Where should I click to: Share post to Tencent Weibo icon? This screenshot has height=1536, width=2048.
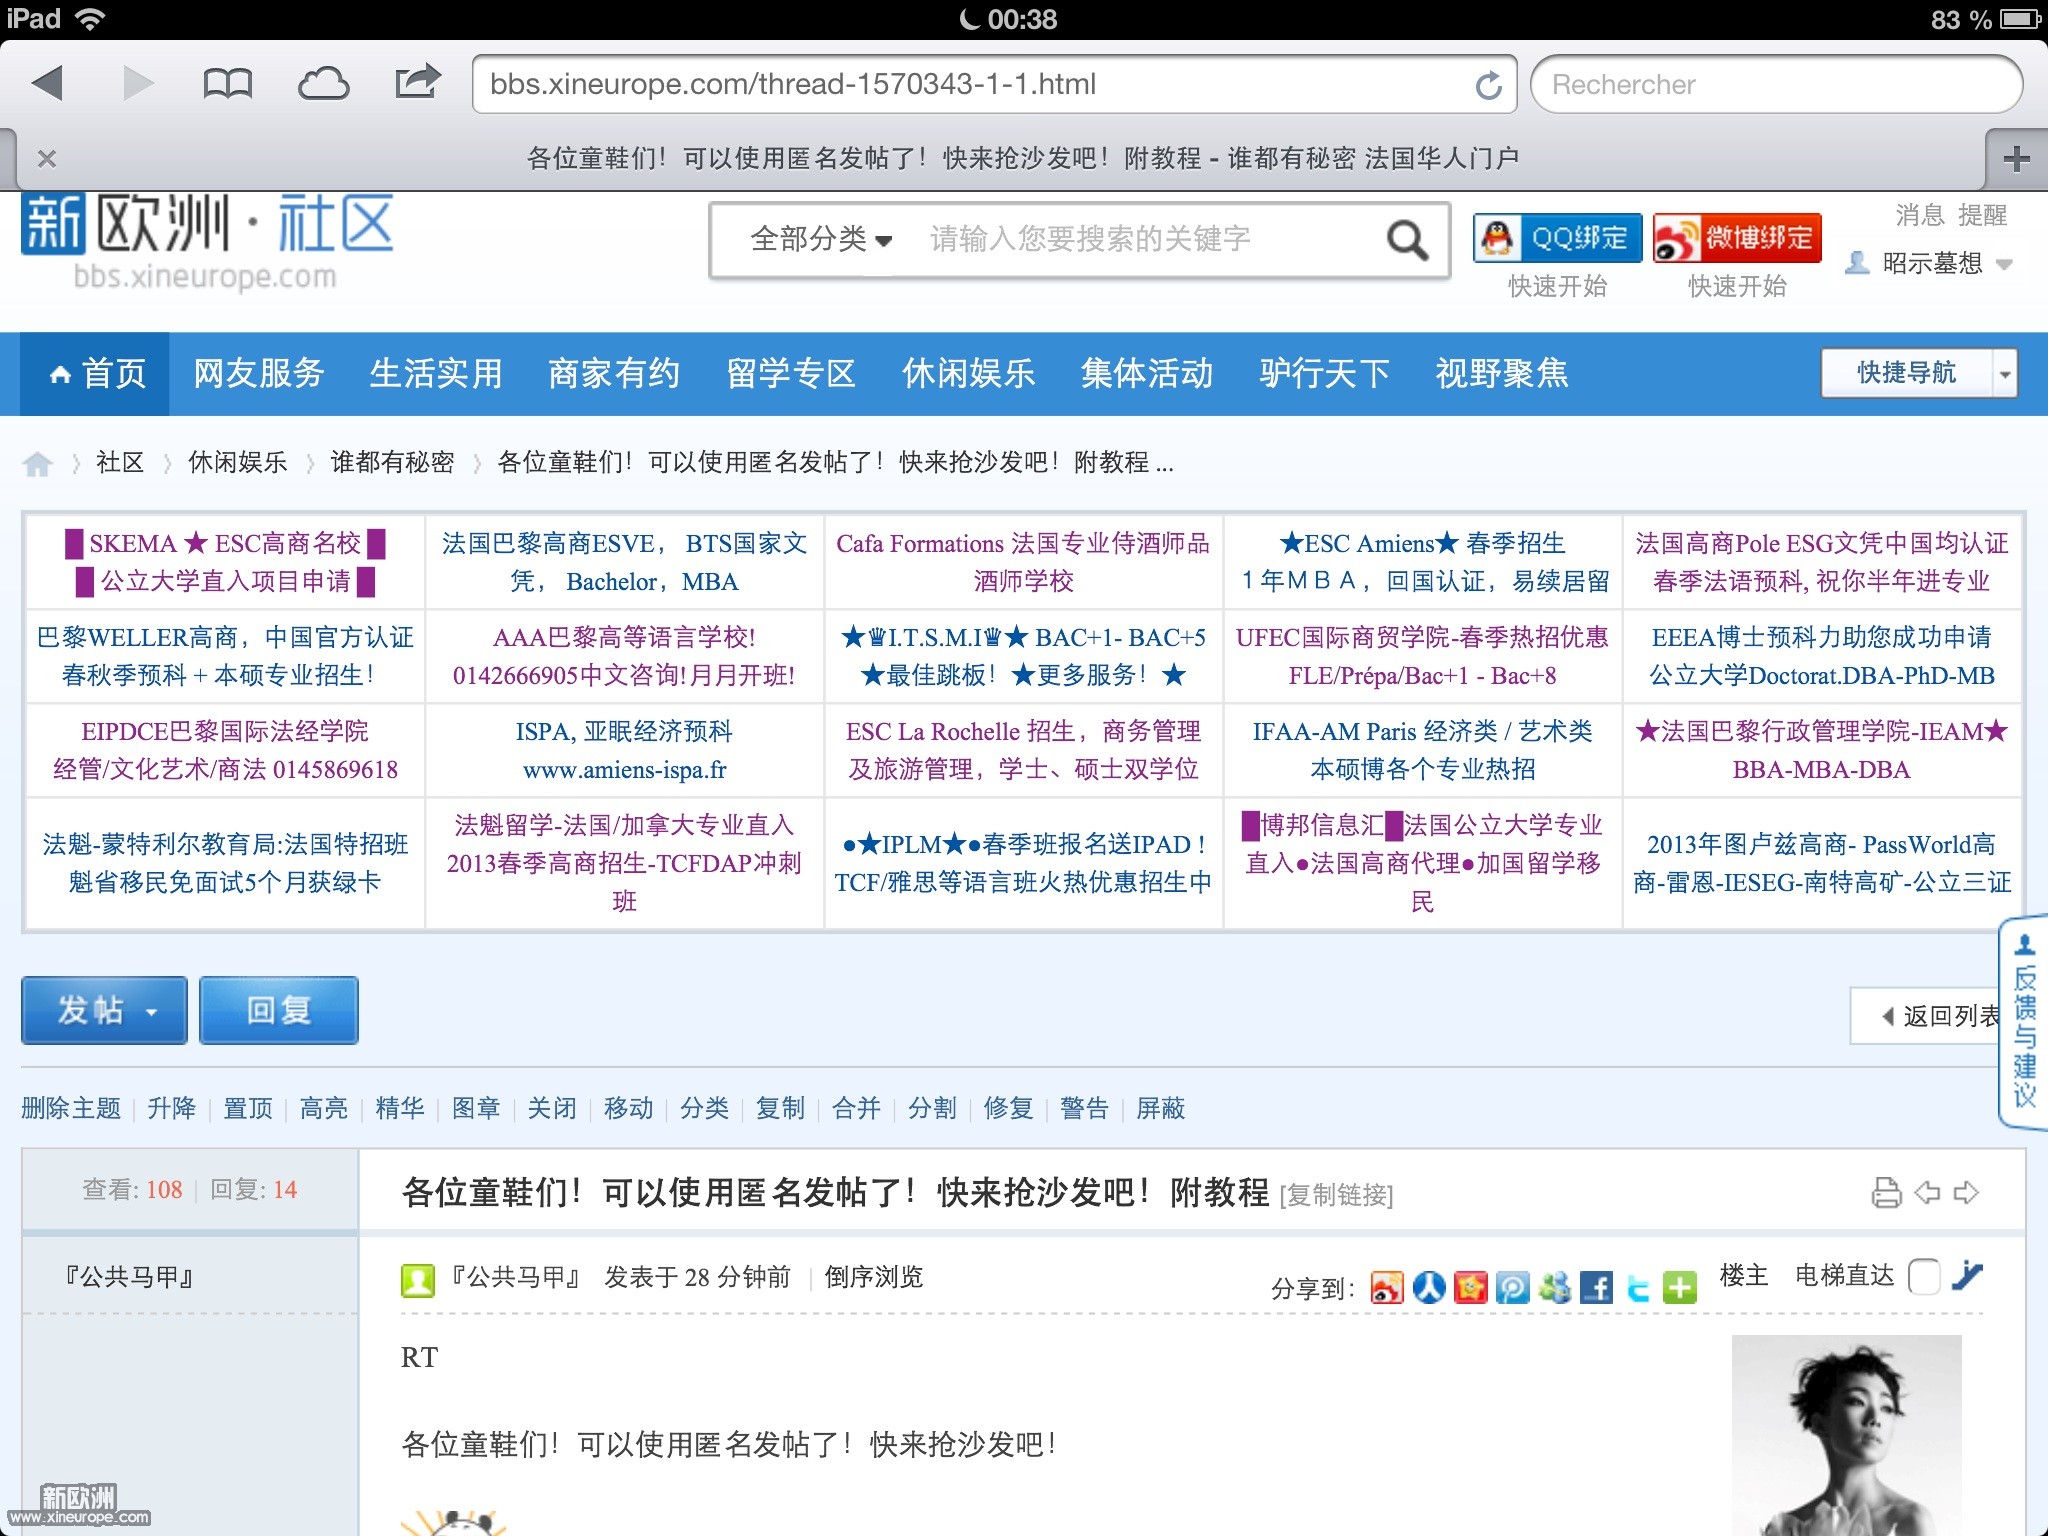coord(1513,1288)
